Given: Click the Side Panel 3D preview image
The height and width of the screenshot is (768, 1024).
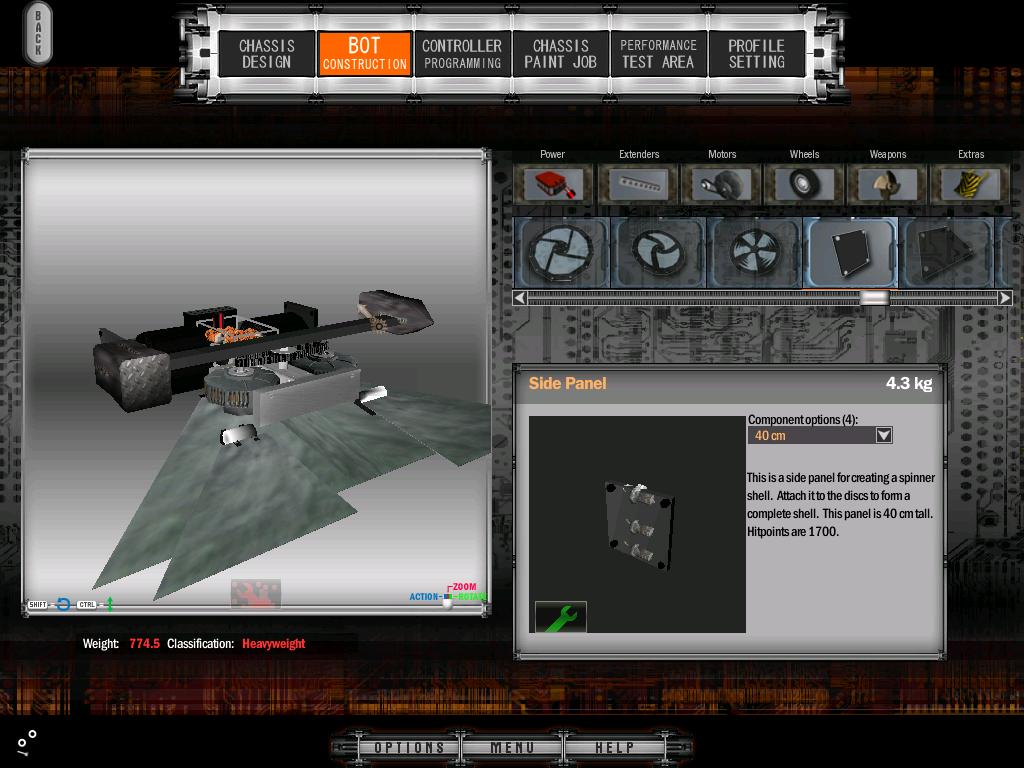Looking at the screenshot, I should [637, 524].
